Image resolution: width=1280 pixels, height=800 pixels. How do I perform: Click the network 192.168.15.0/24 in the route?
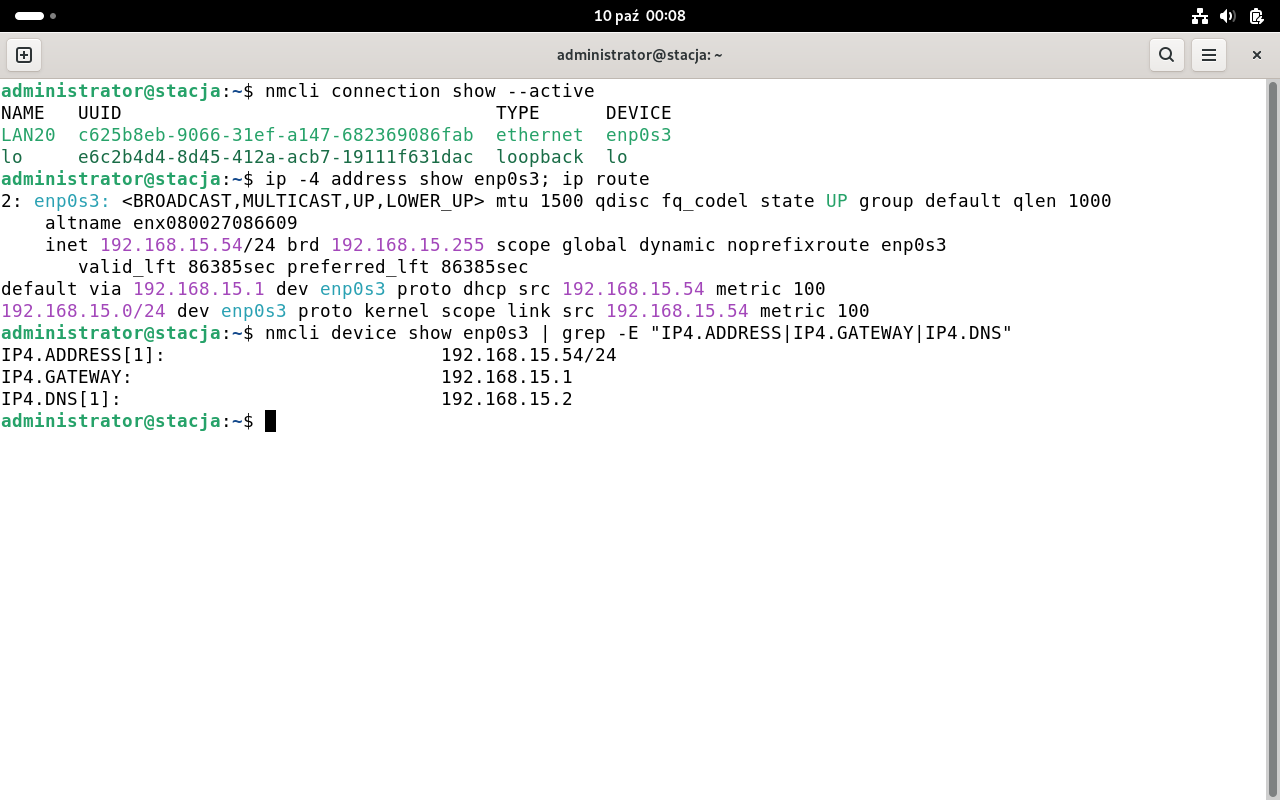tap(83, 311)
